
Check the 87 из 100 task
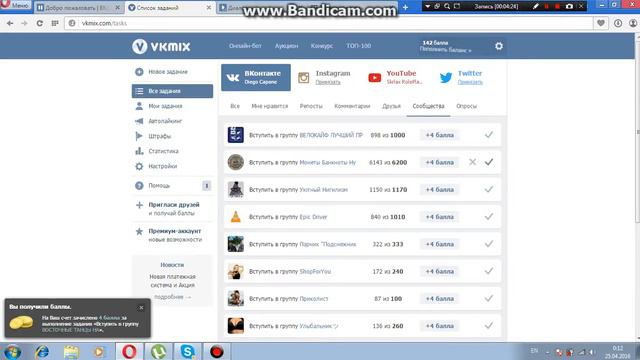(489, 299)
